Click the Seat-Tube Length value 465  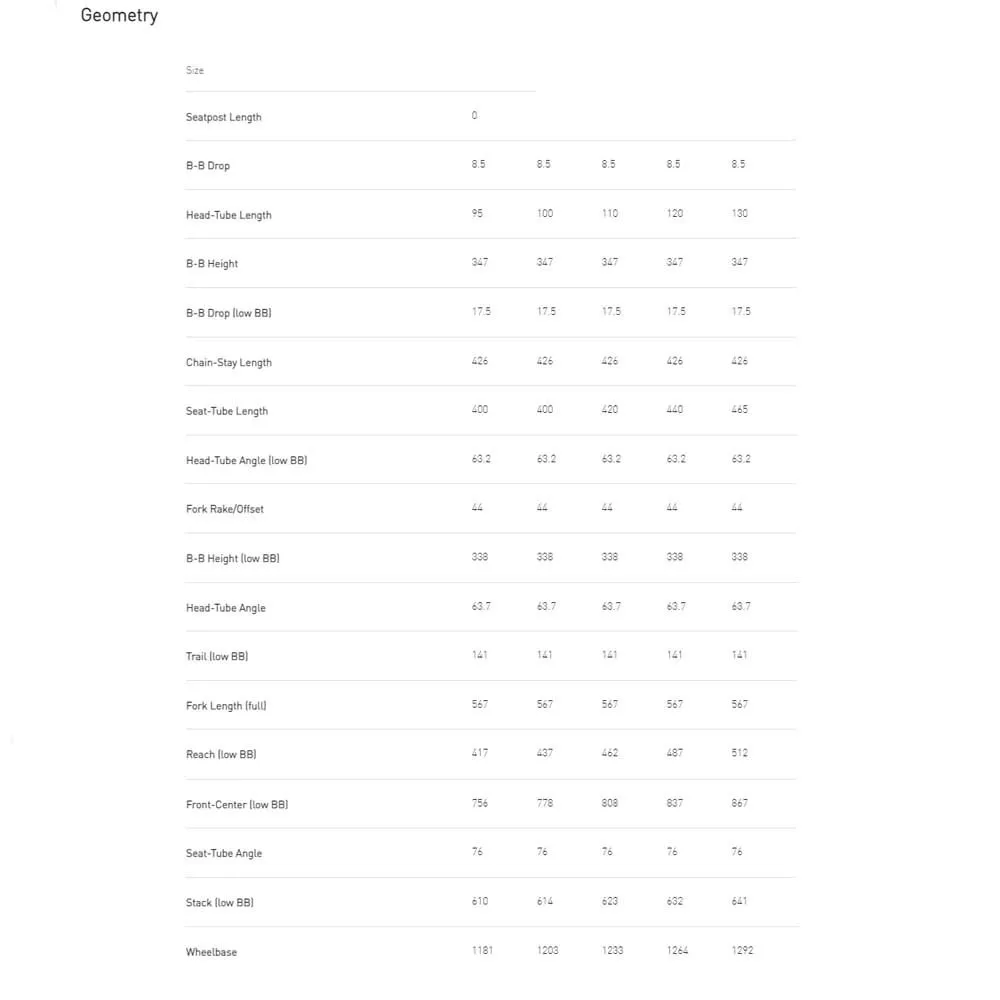tap(739, 409)
